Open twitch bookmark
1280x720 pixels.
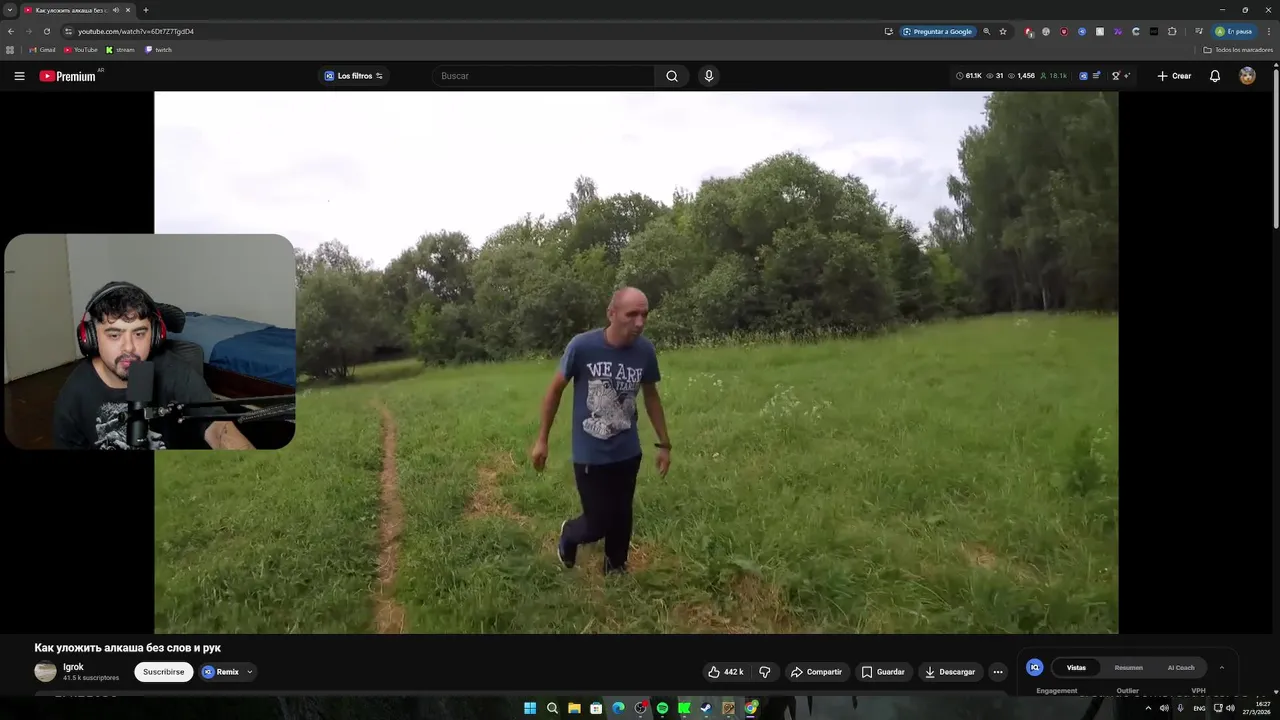(158, 50)
